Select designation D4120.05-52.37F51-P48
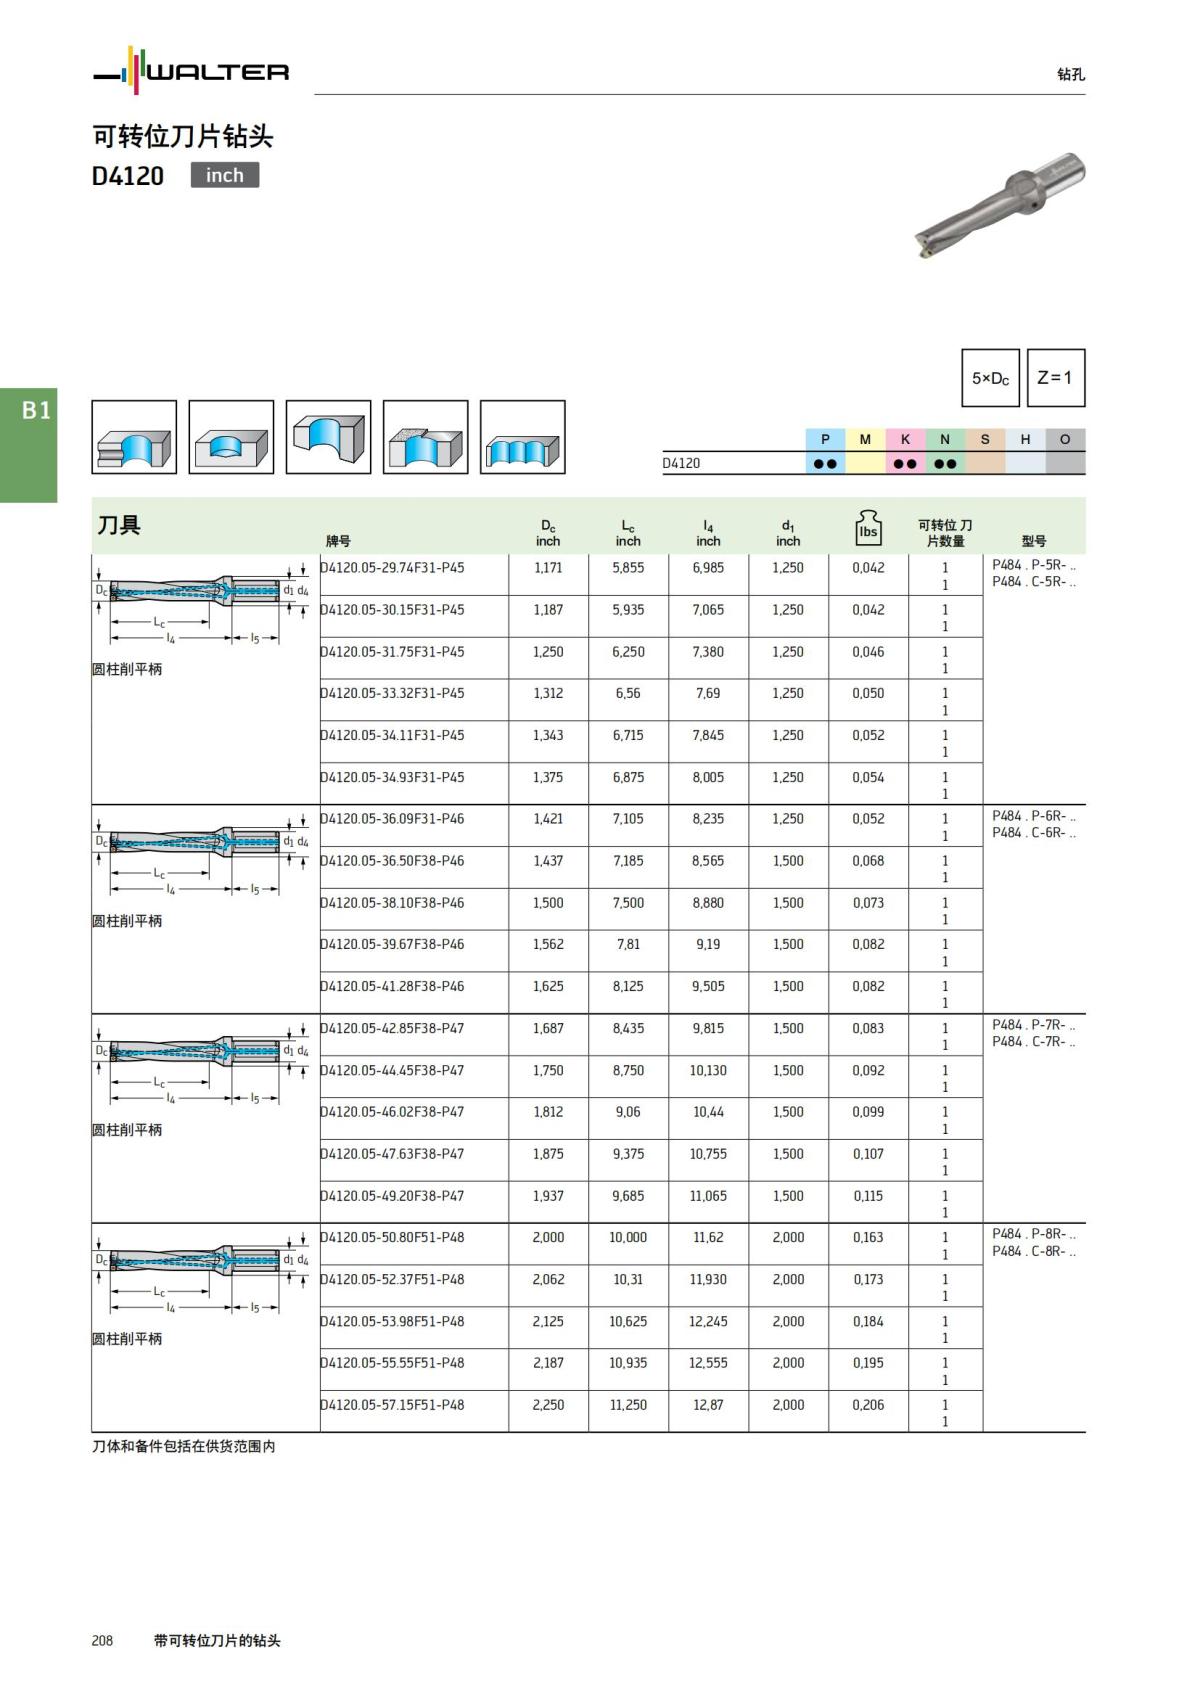This screenshot has height=1697, width=1200. coord(392,1279)
